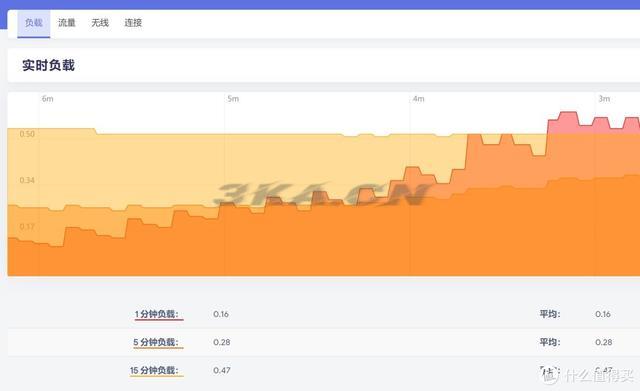The width and height of the screenshot is (640, 391).
Task: Click the average value 0.28
Action: click(604, 342)
